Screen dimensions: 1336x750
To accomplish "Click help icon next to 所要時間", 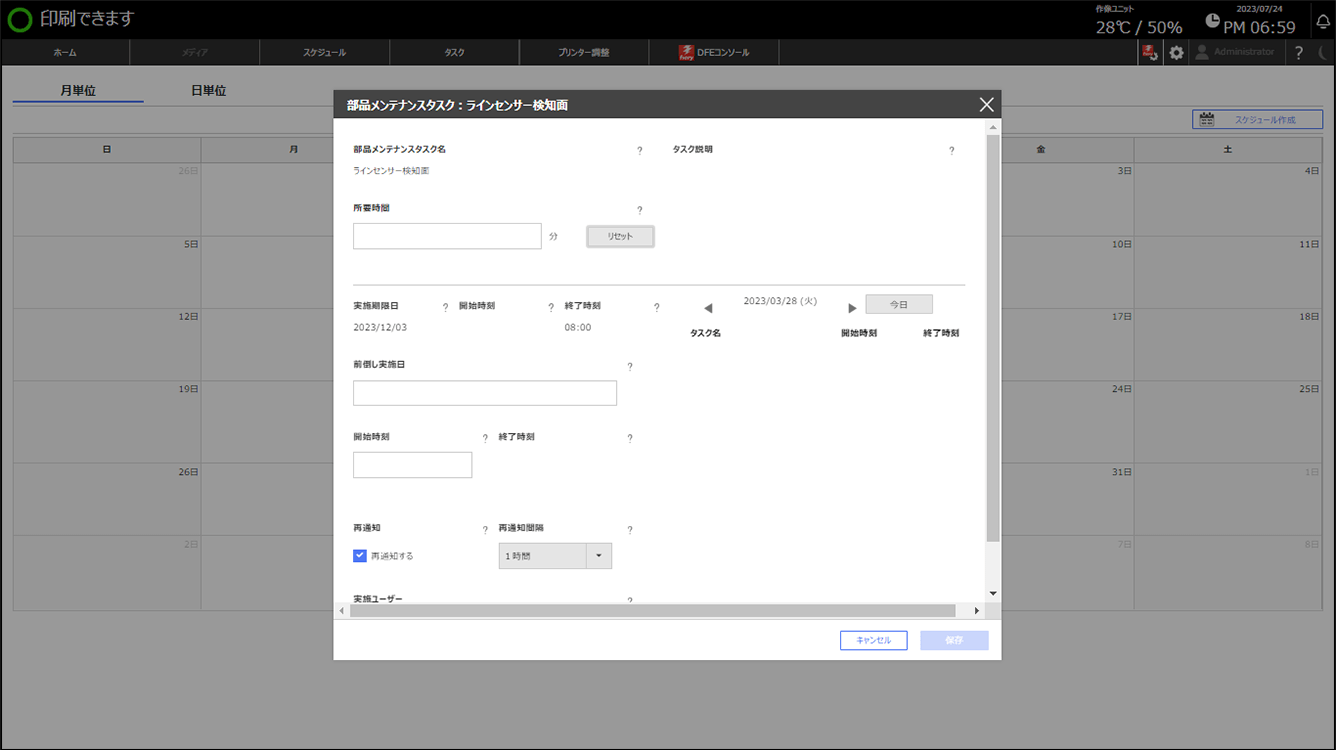I will 639,210.
